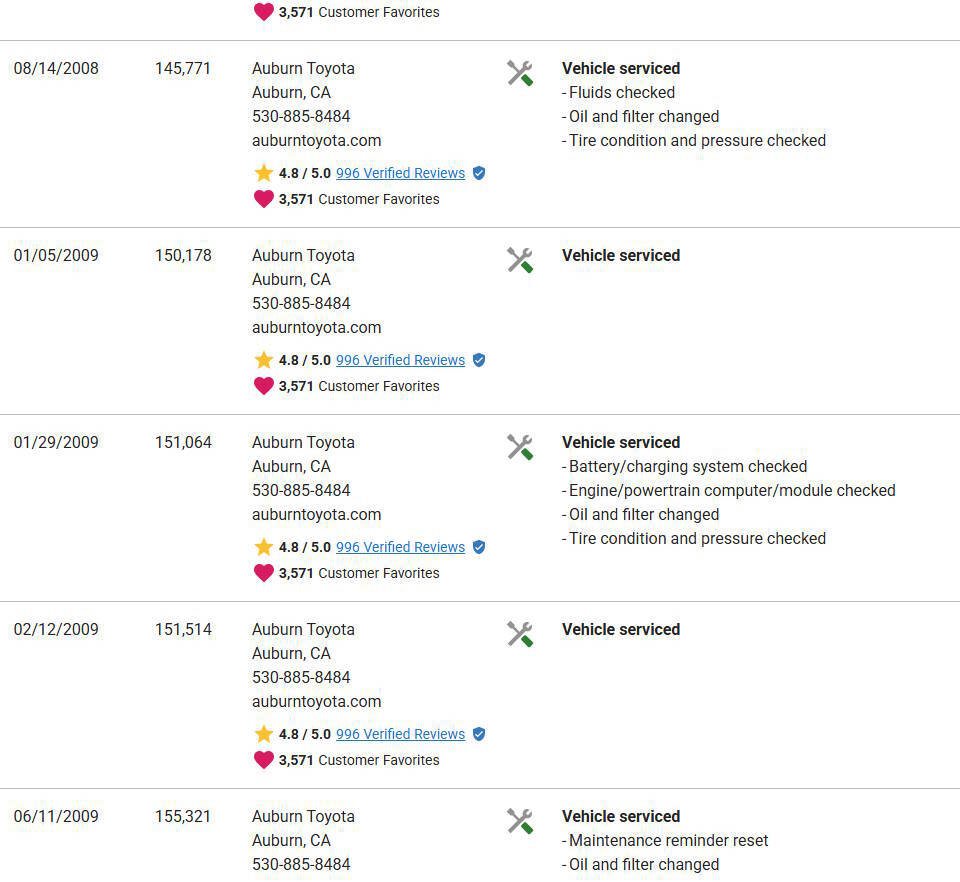The image size is (960, 882).
Task: Click the service wrench icon for 02/12/2009
Action: (x=520, y=634)
